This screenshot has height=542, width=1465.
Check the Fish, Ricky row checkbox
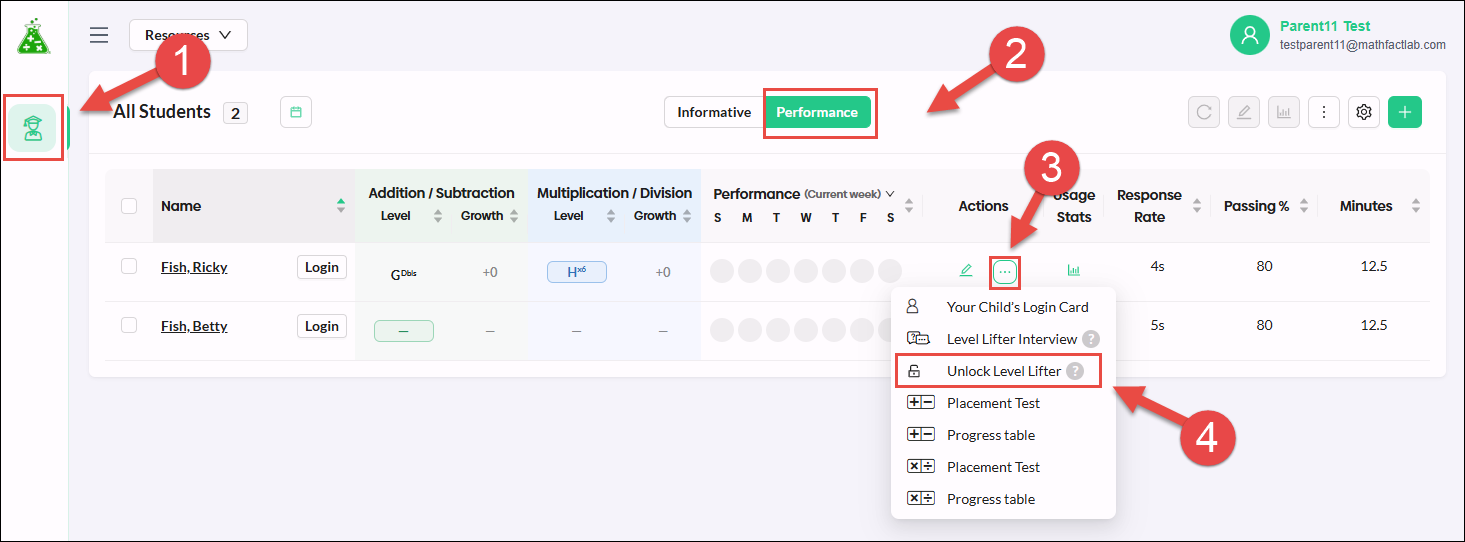pos(129,266)
